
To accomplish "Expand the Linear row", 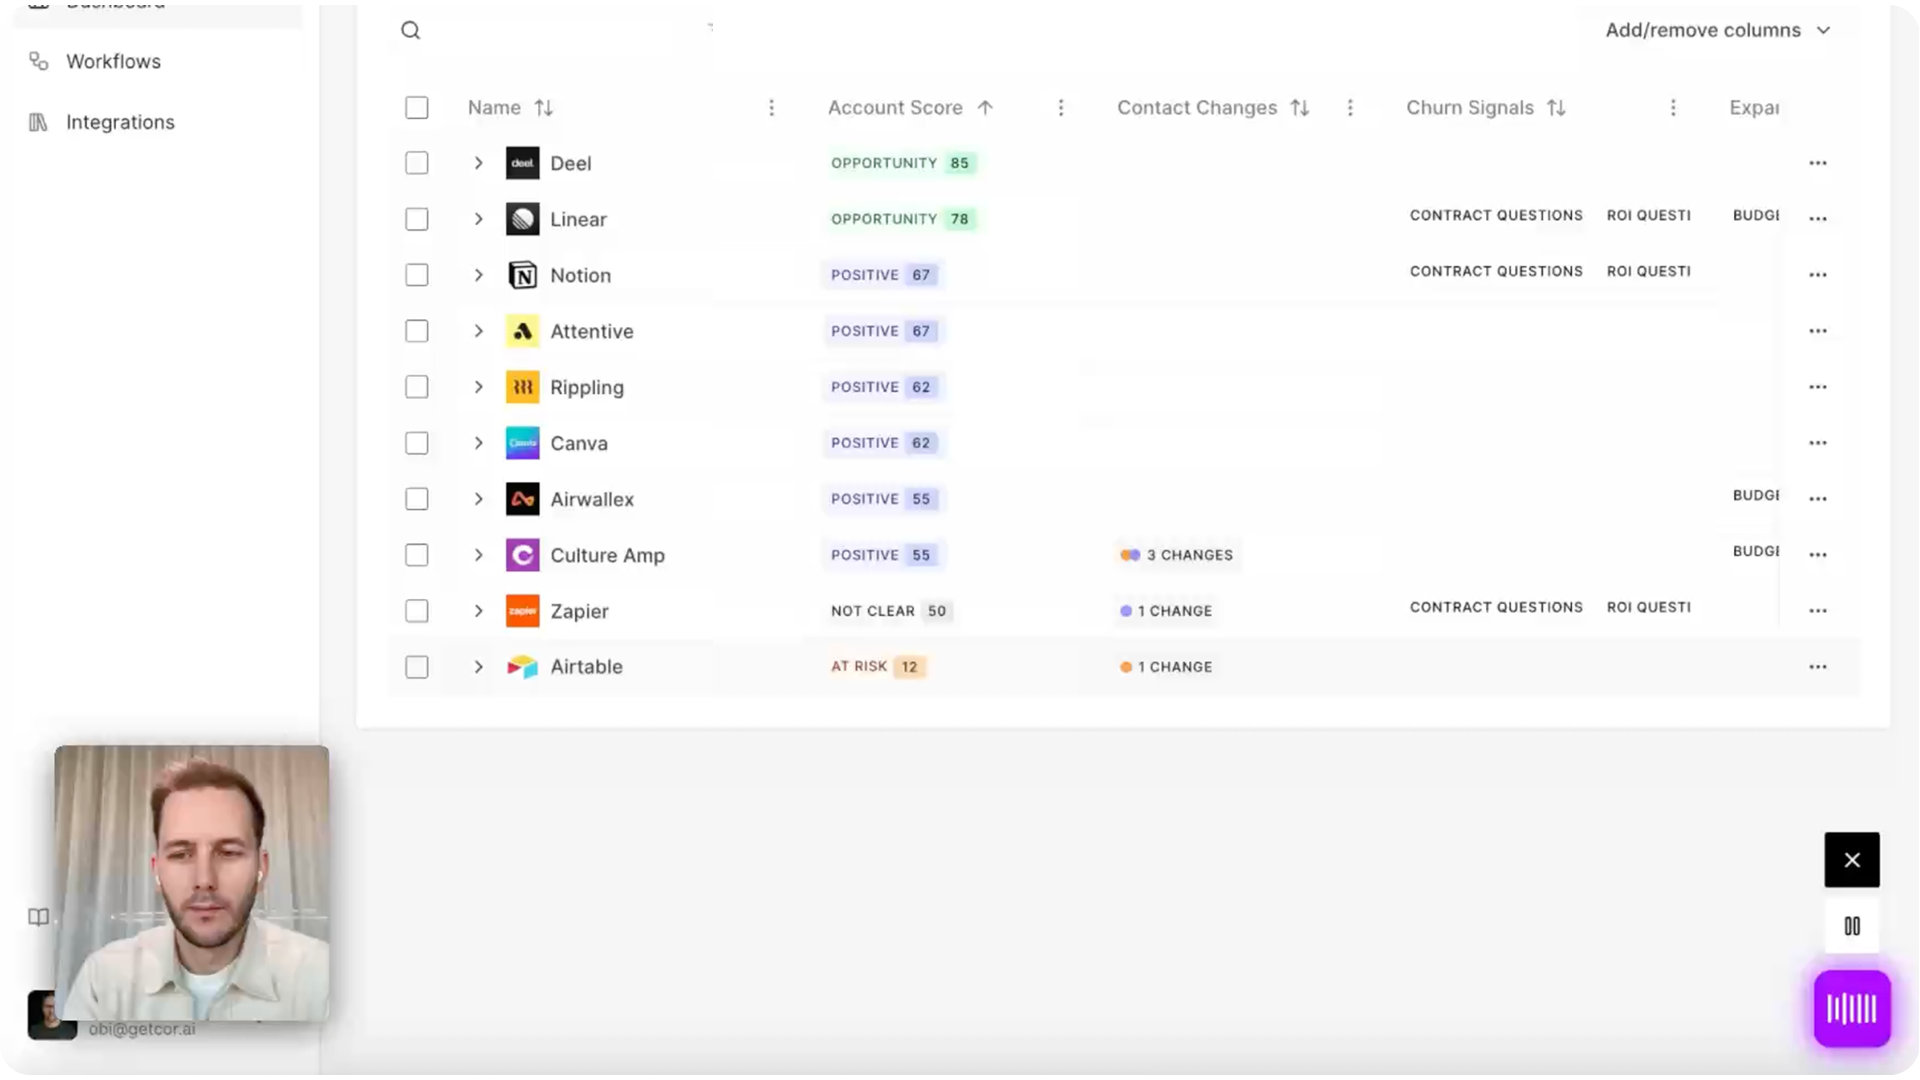I will (x=478, y=219).
